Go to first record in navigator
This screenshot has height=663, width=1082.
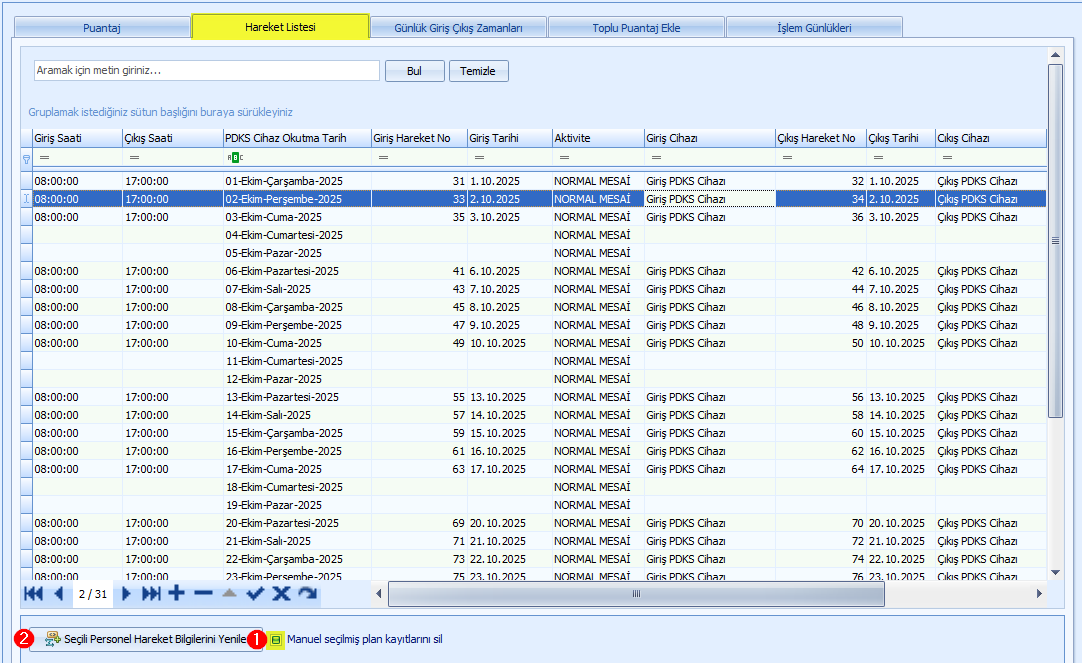click(33, 594)
